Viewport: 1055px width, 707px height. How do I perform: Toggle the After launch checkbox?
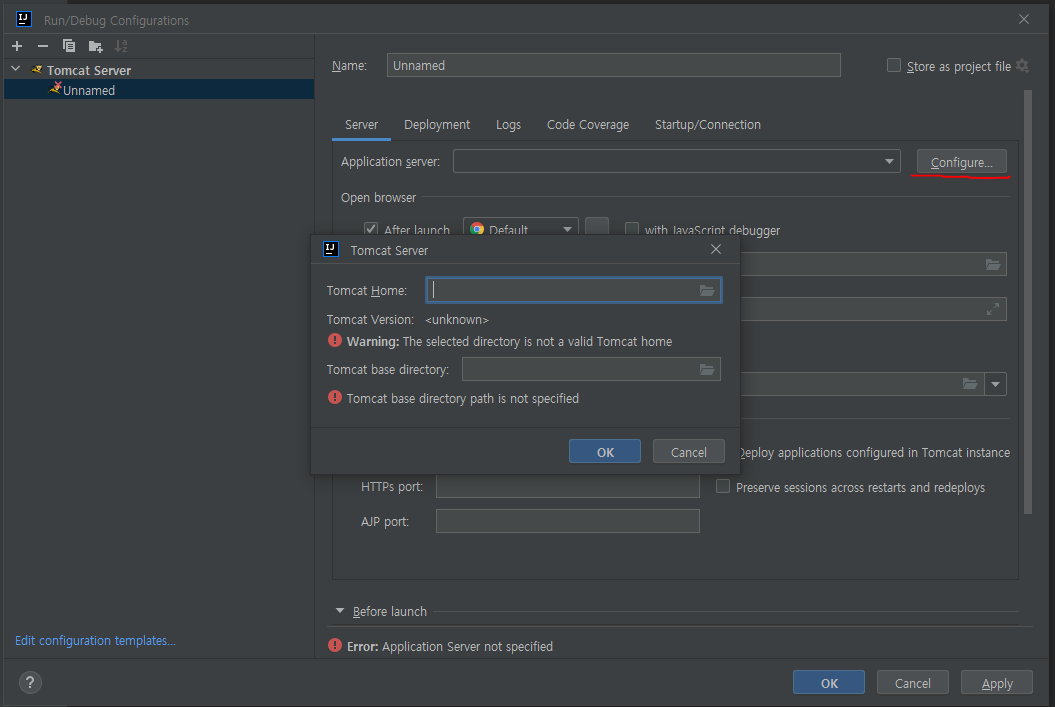point(371,229)
